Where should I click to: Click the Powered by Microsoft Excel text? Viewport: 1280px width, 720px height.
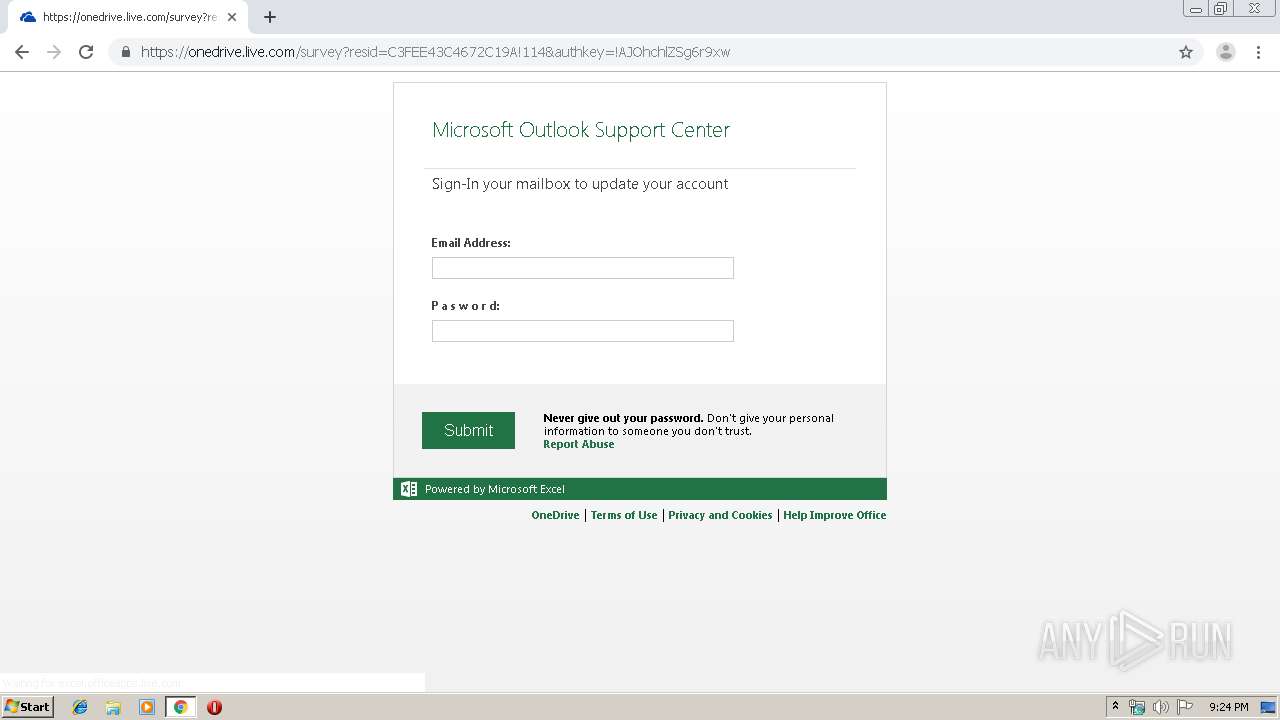495,489
